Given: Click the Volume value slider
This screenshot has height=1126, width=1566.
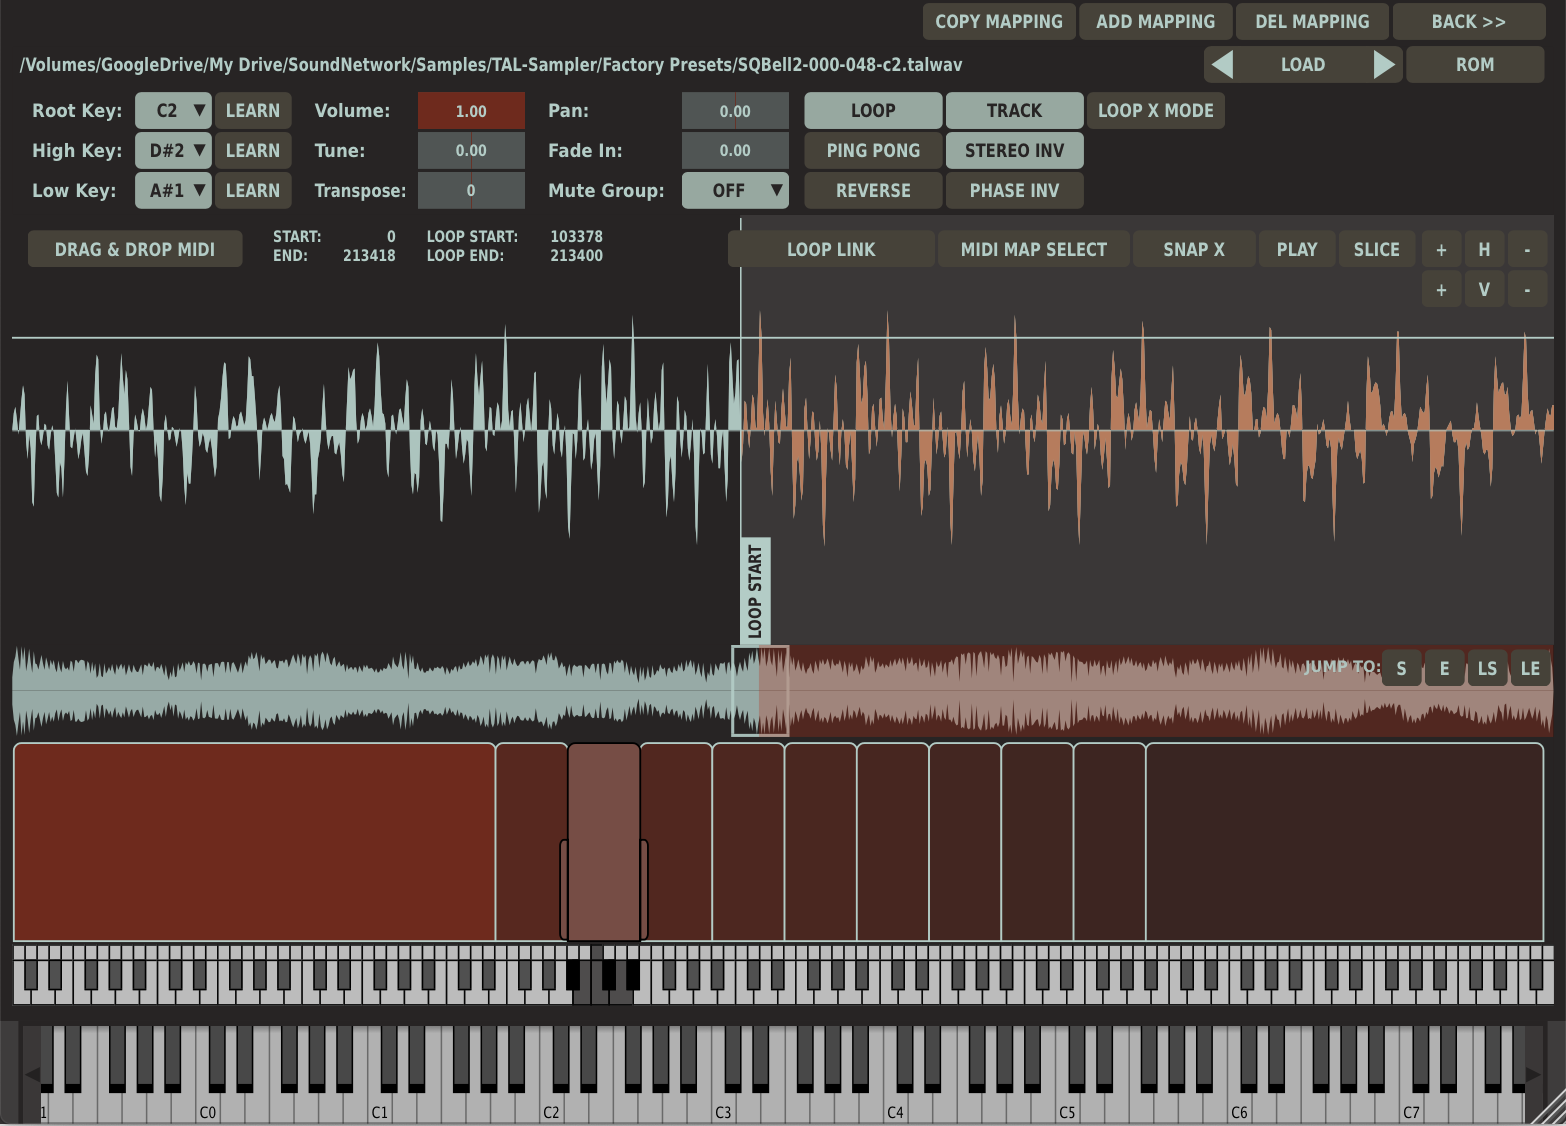Looking at the screenshot, I should click(x=471, y=111).
